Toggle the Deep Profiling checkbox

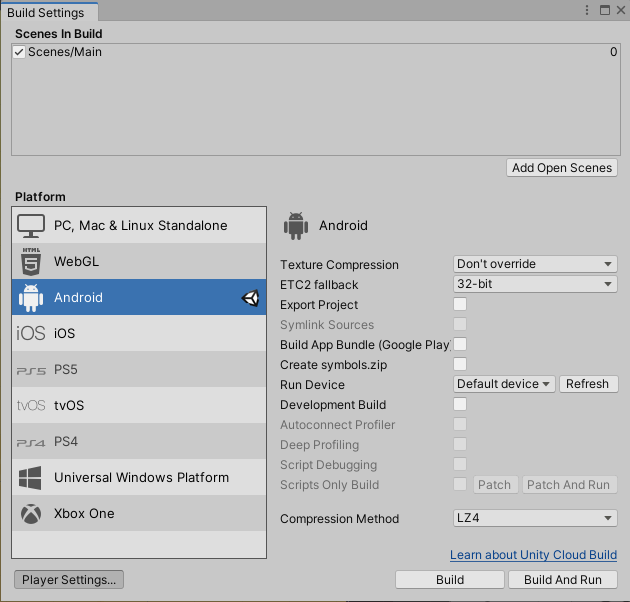coord(460,444)
